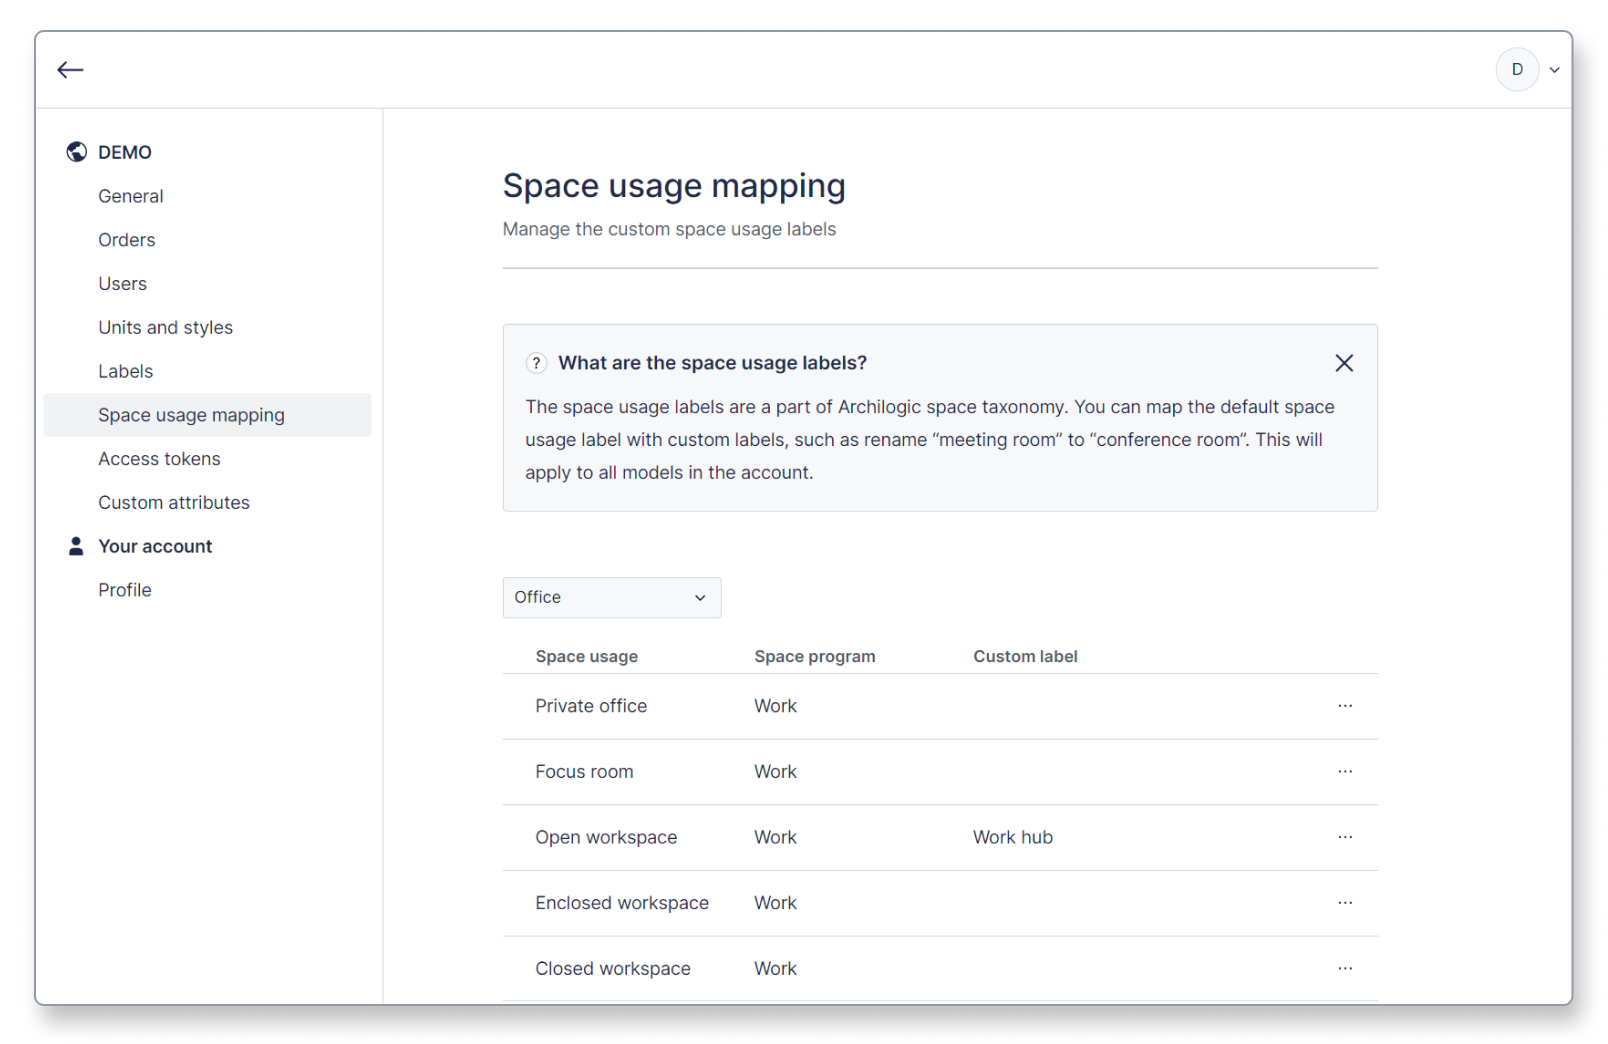This screenshot has height=1044, width=1608.
Task: Open the ellipsis menu for Open workspace
Action: point(1345,837)
